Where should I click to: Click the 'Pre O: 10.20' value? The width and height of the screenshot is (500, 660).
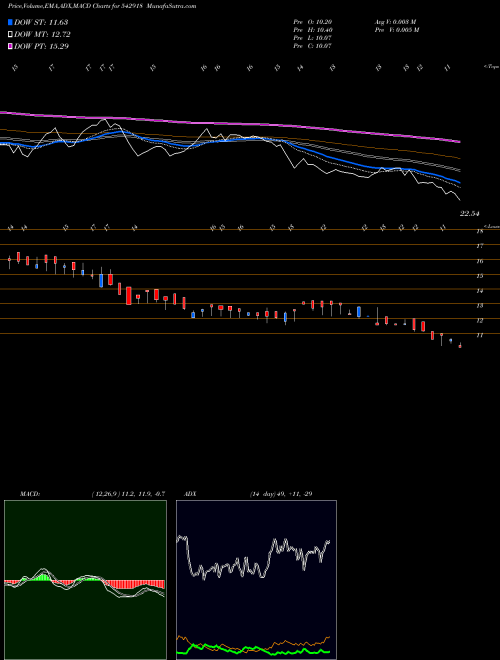pyautogui.click(x=314, y=22)
